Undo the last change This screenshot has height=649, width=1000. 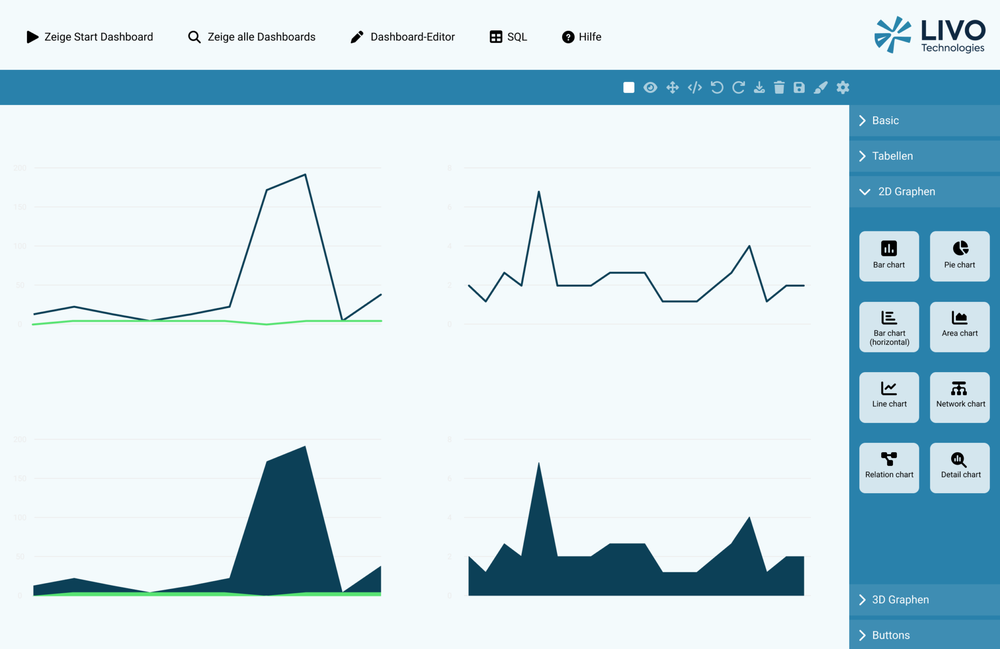coord(717,87)
